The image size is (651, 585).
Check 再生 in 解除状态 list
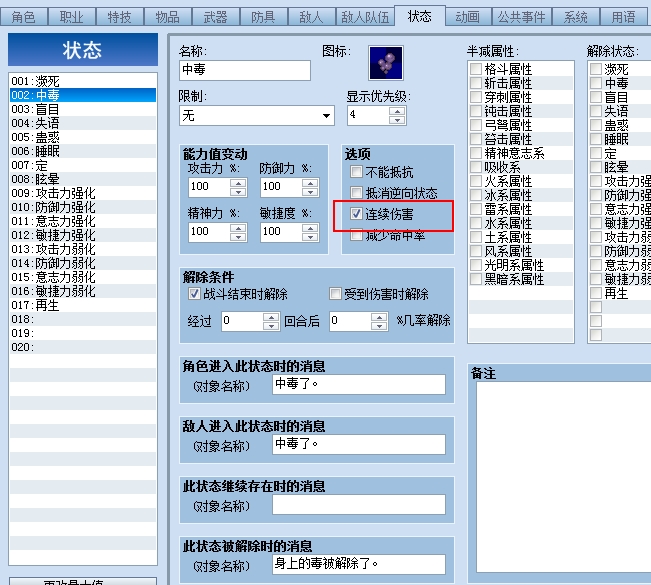tap(596, 293)
